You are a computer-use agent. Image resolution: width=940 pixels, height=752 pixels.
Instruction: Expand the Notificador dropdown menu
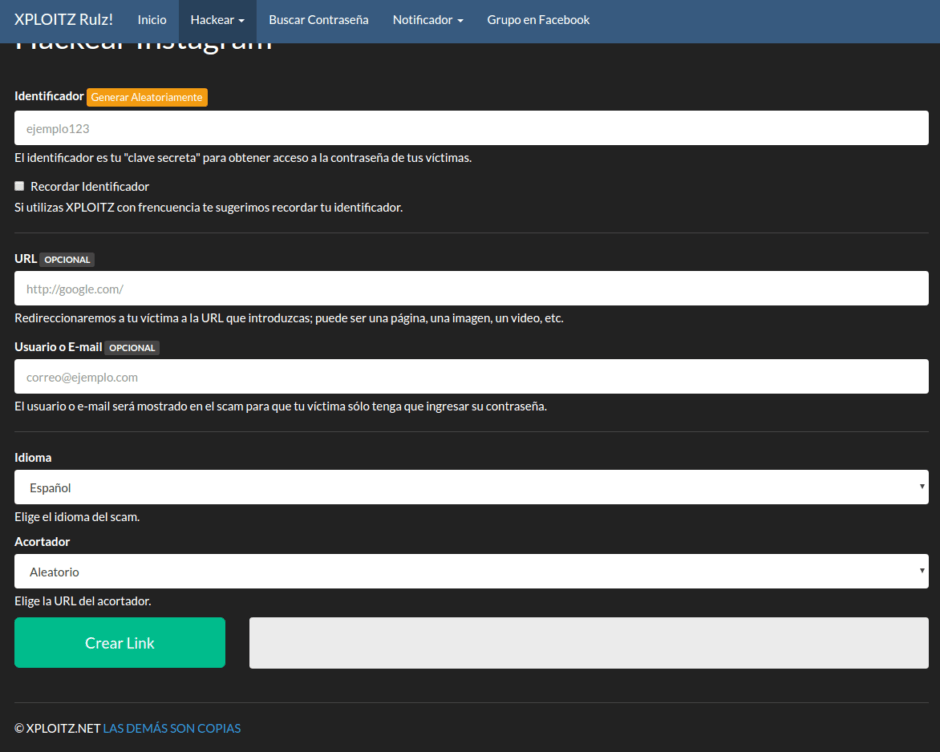427,20
